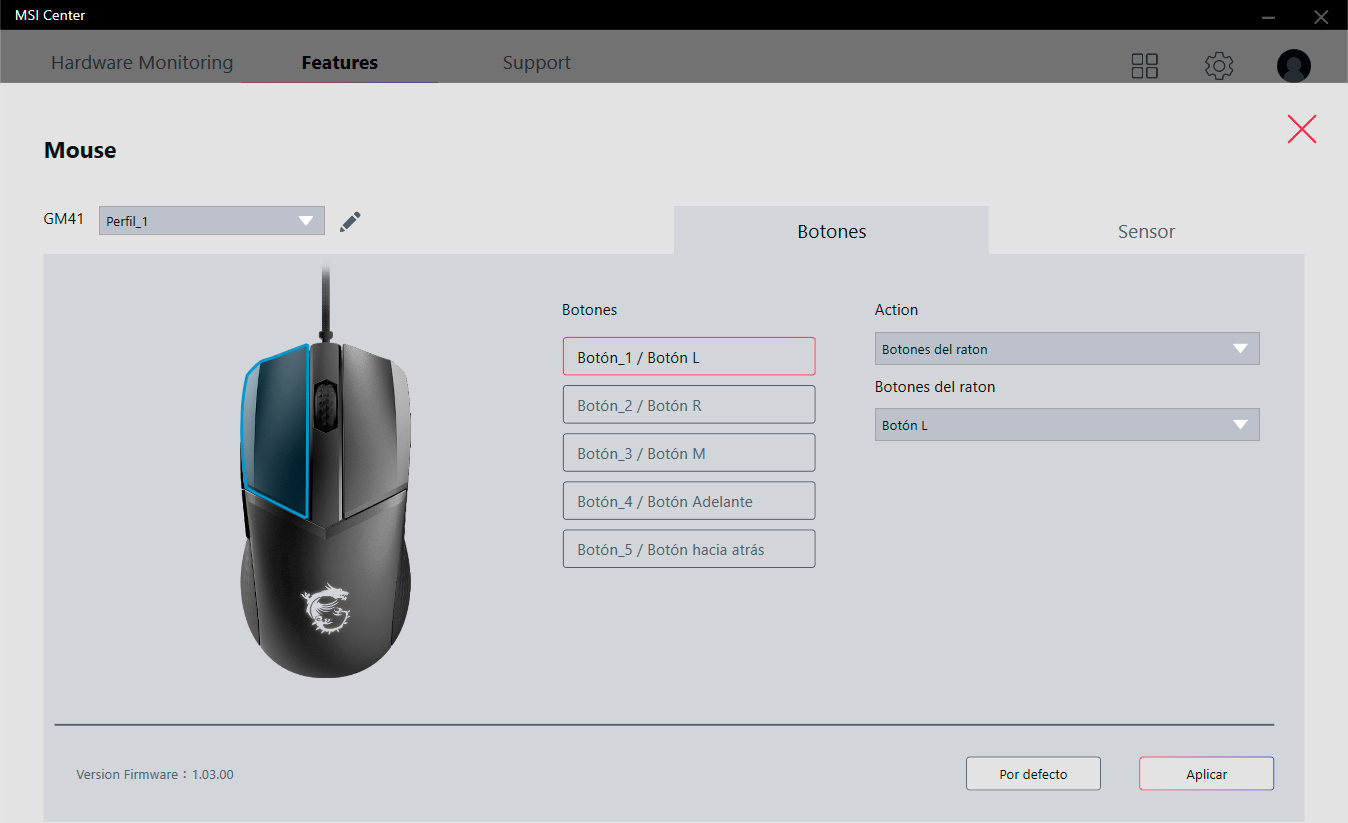This screenshot has width=1348, height=823.
Task: Open the apps grid icon
Action: 1144,66
